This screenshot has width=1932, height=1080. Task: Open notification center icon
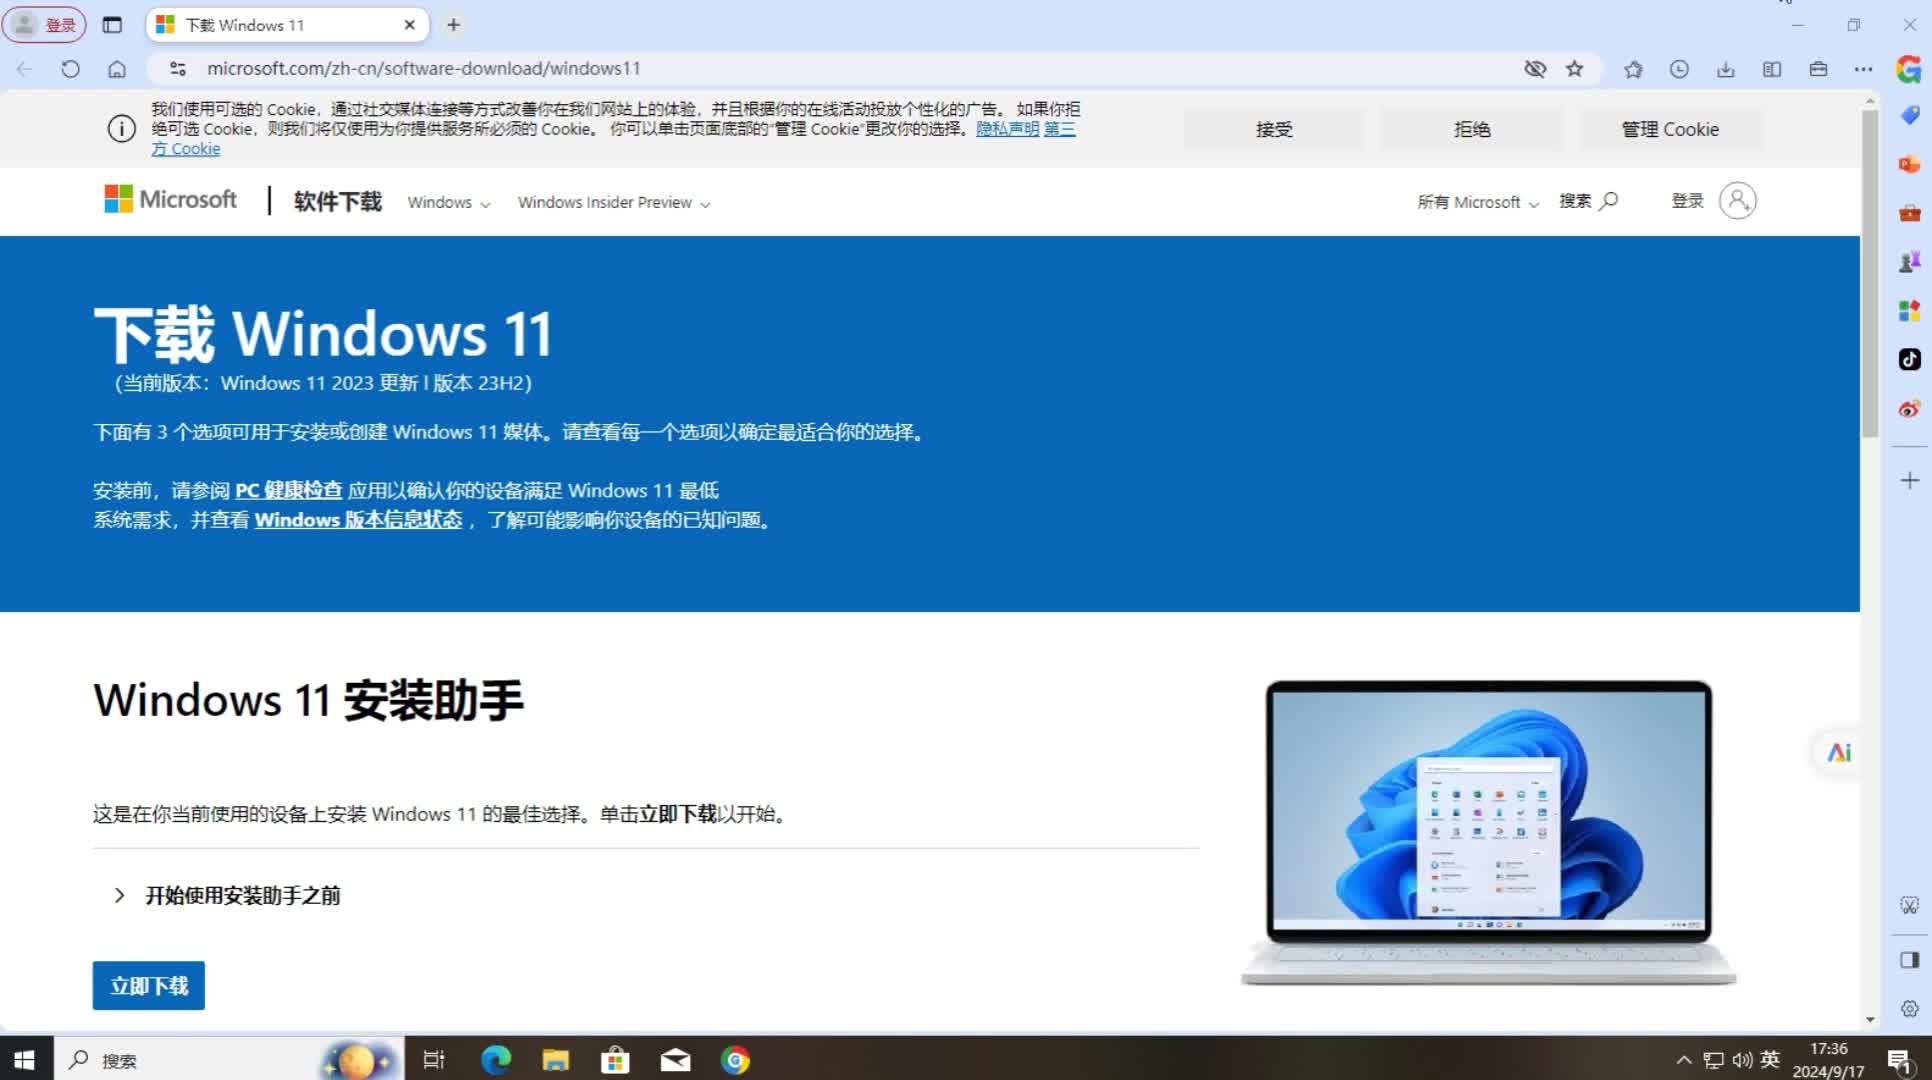pyautogui.click(x=1899, y=1060)
